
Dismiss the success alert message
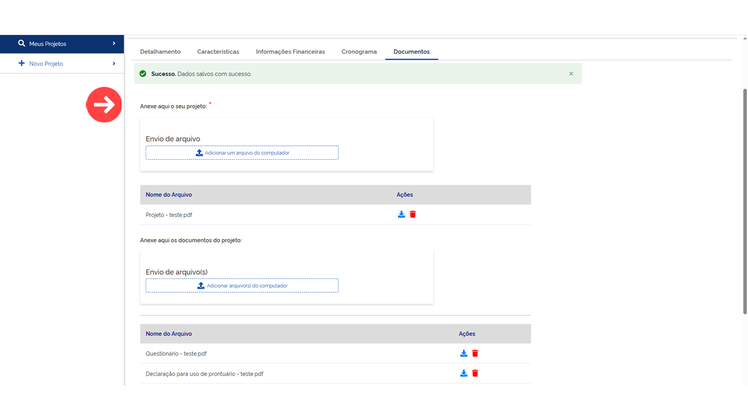click(571, 74)
